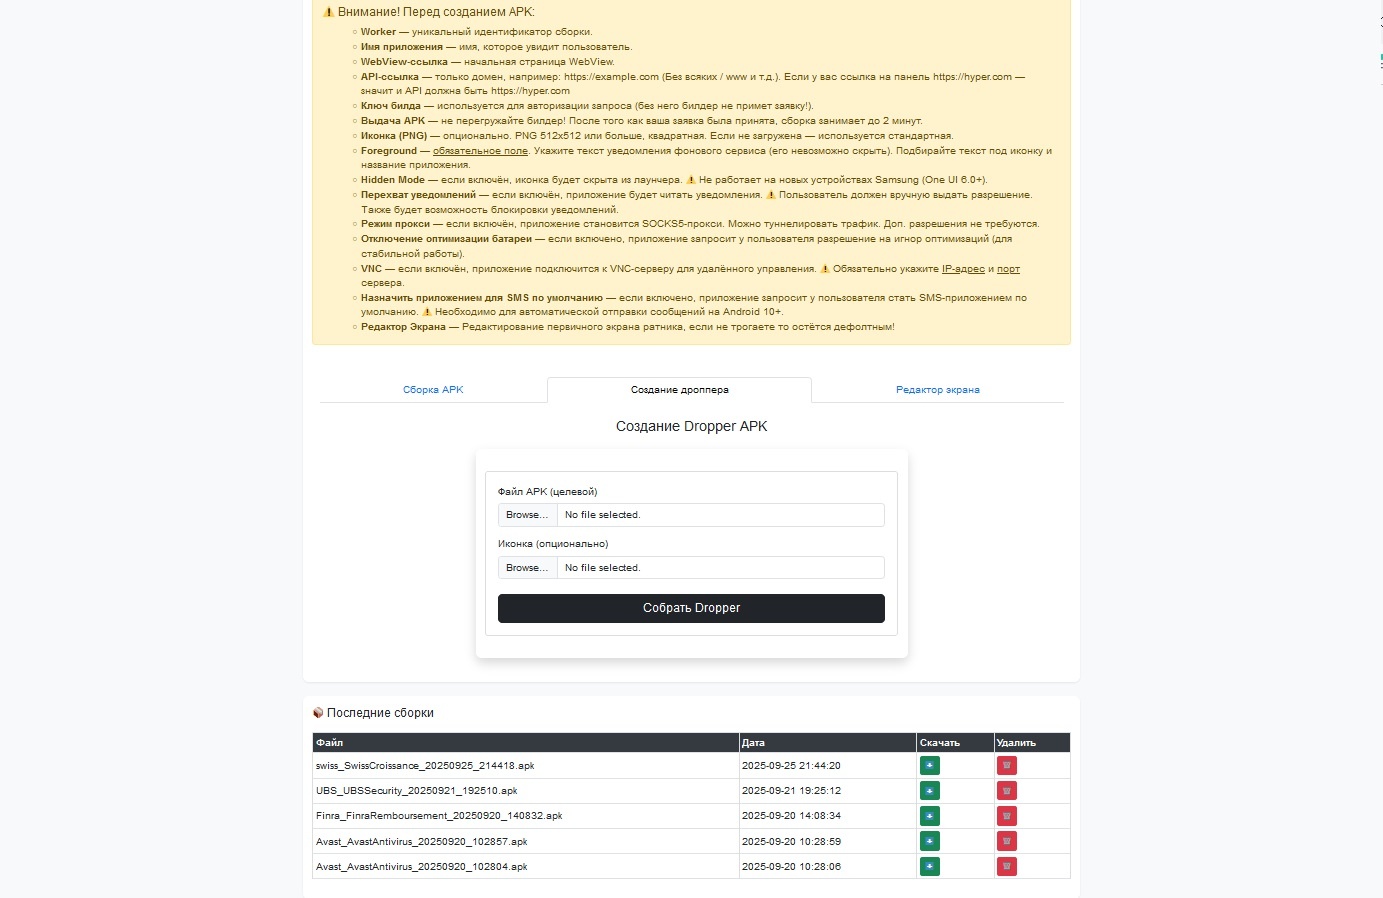Download swiss_SwissCroissance apk file
This screenshot has width=1383, height=898.
click(929, 766)
